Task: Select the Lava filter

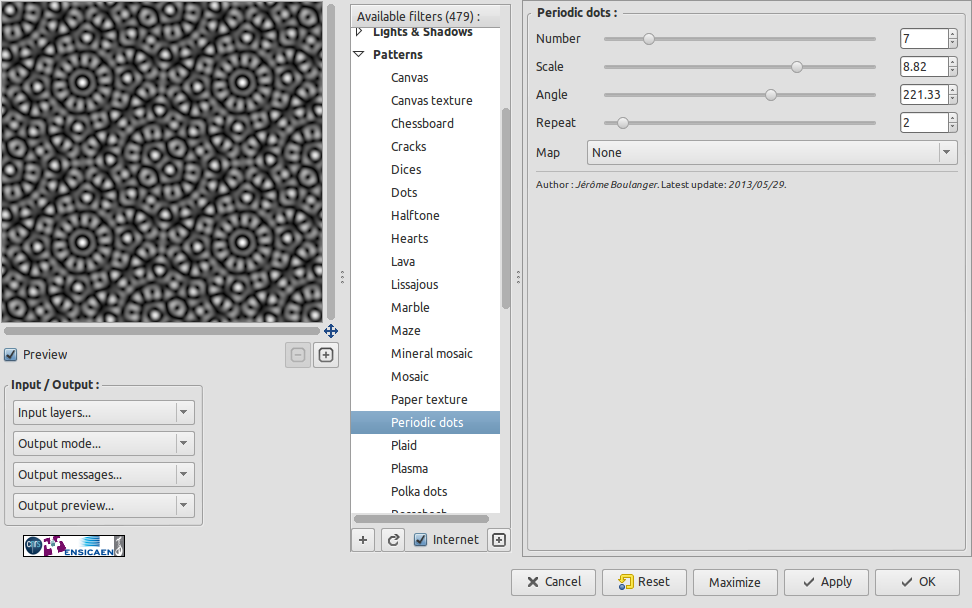Action: [403, 262]
